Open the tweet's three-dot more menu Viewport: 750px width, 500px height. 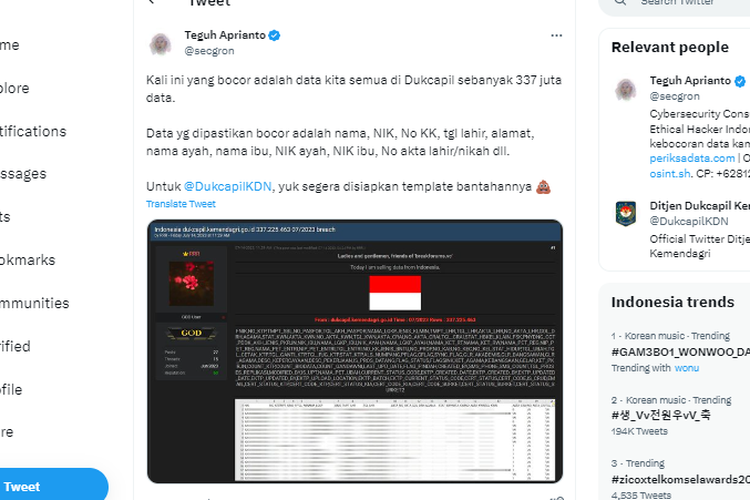[x=556, y=35]
